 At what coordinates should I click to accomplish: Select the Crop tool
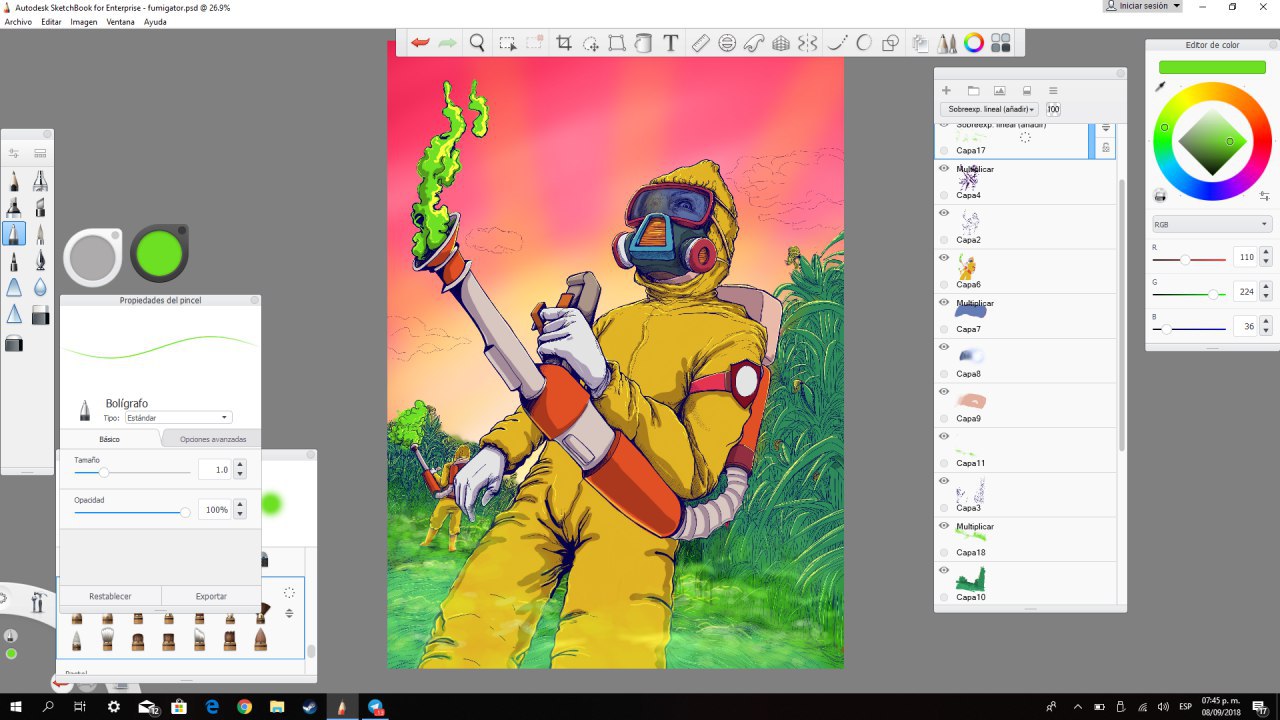(x=564, y=43)
